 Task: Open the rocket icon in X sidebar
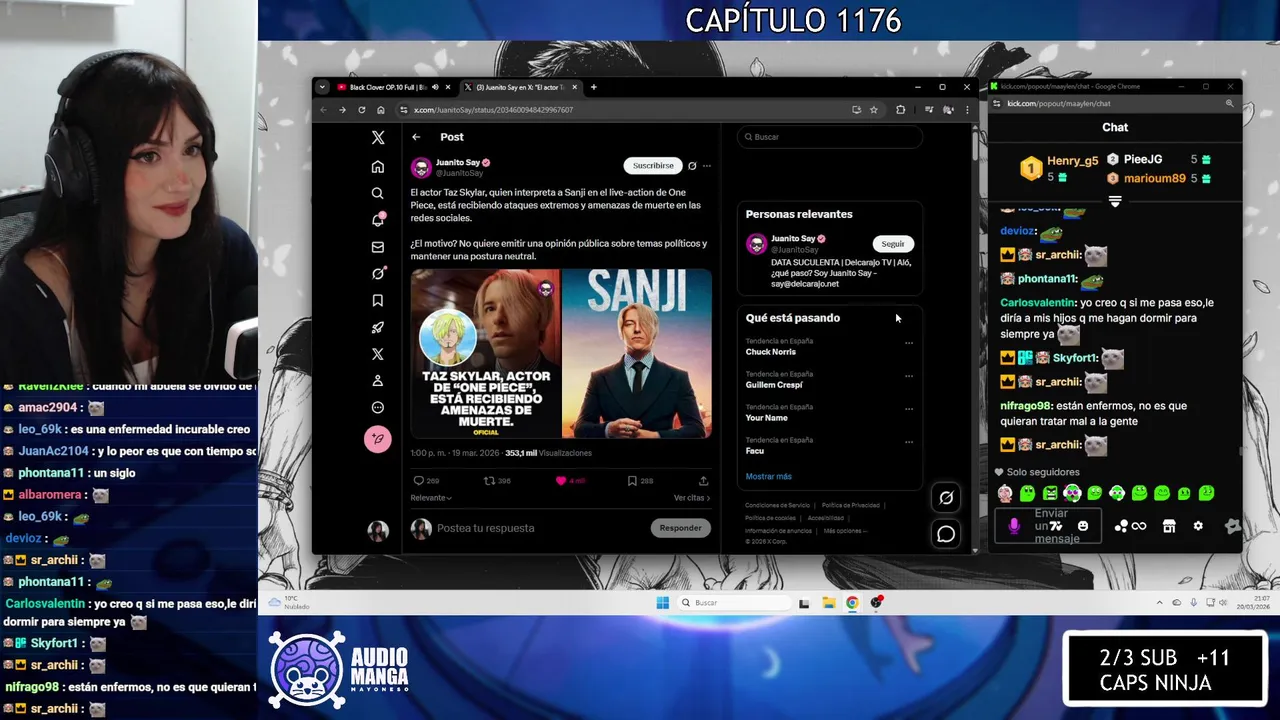tap(378, 327)
